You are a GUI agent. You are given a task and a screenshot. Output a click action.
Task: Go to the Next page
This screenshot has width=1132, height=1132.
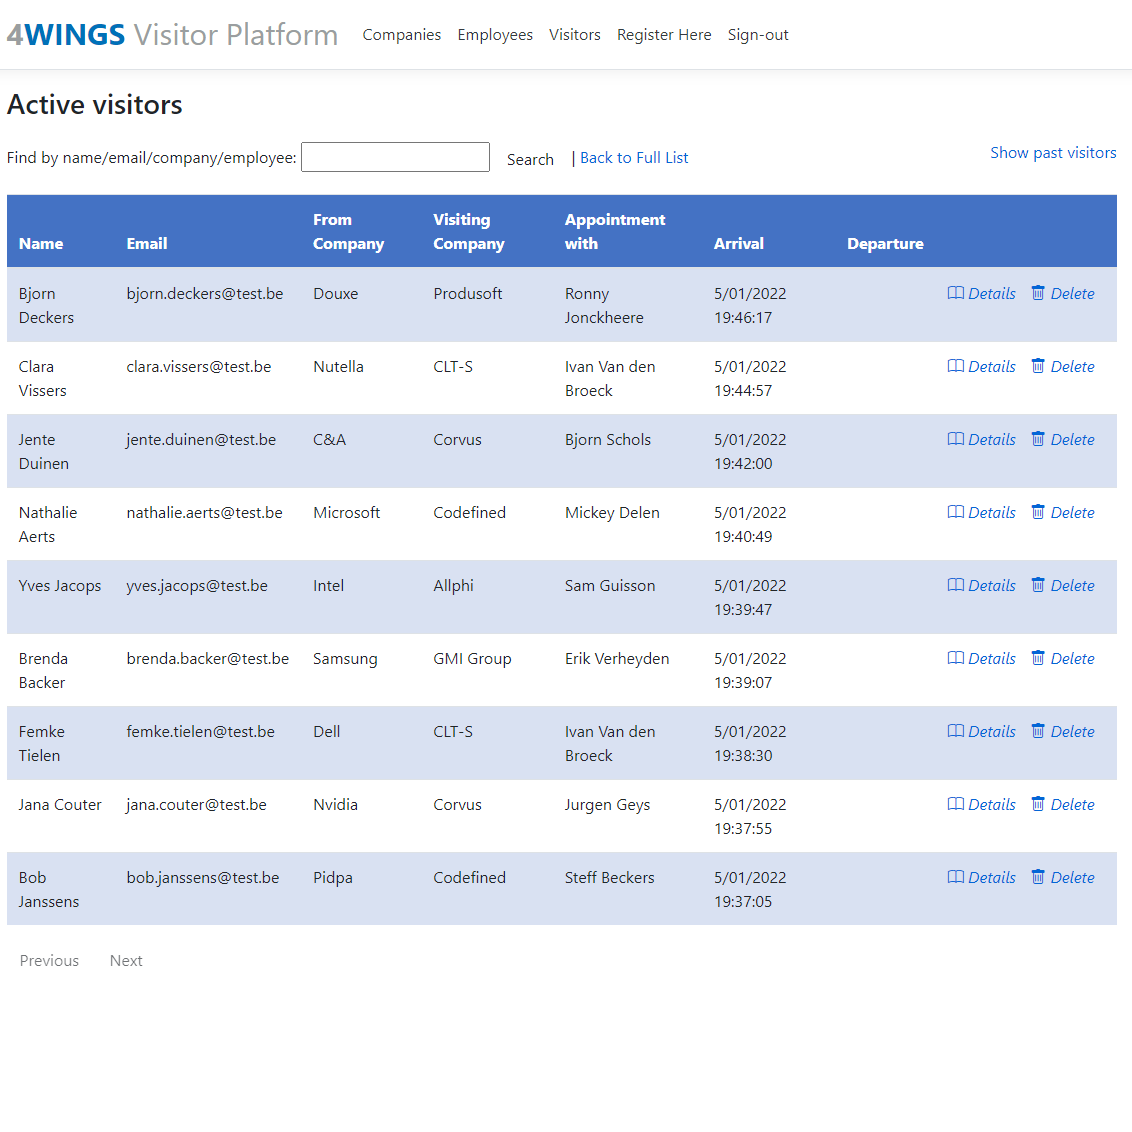[x=126, y=960]
